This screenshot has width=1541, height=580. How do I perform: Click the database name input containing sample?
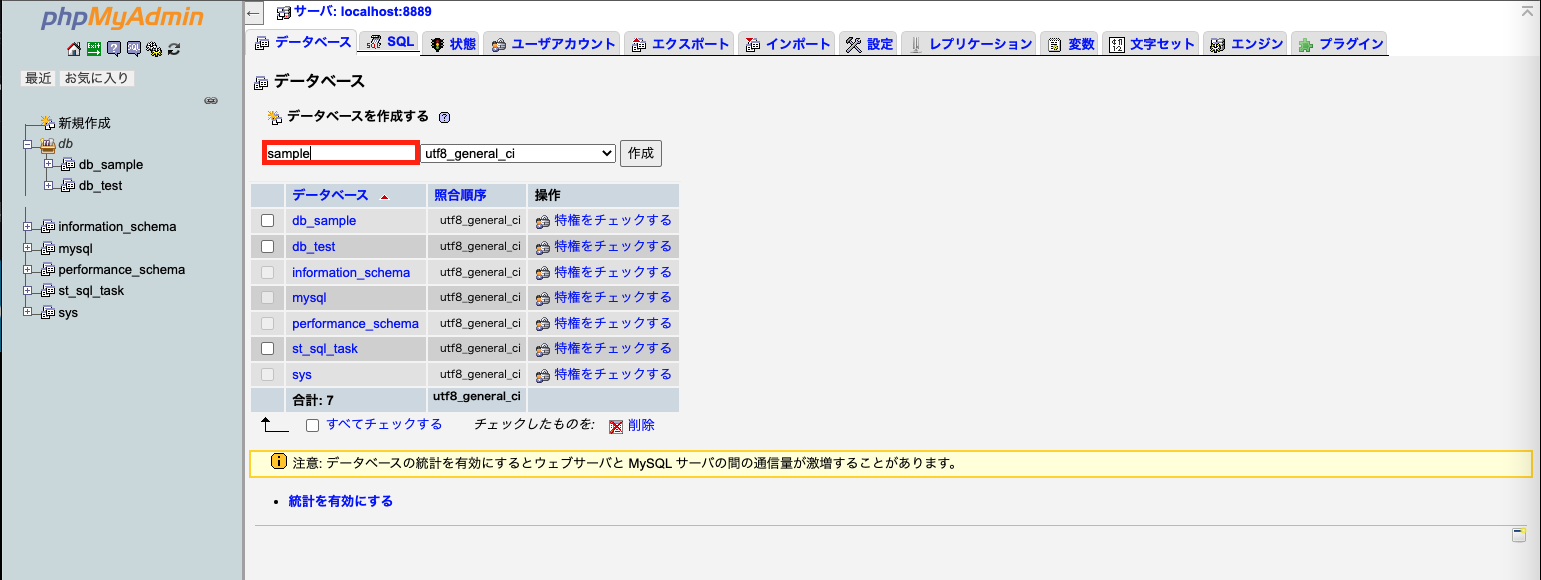click(340, 152)
